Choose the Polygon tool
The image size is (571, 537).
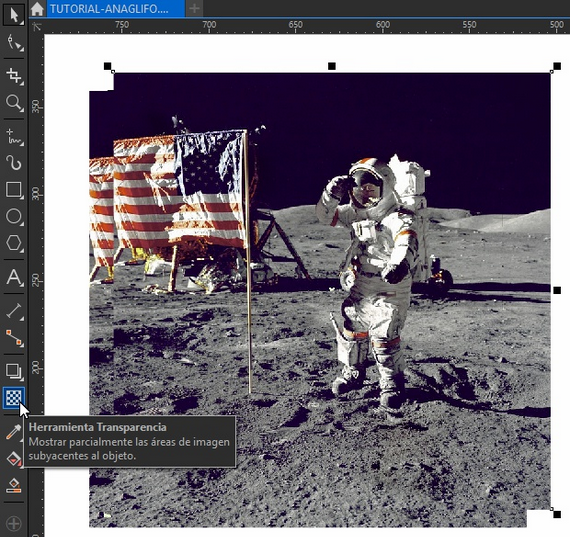point(14,243)
